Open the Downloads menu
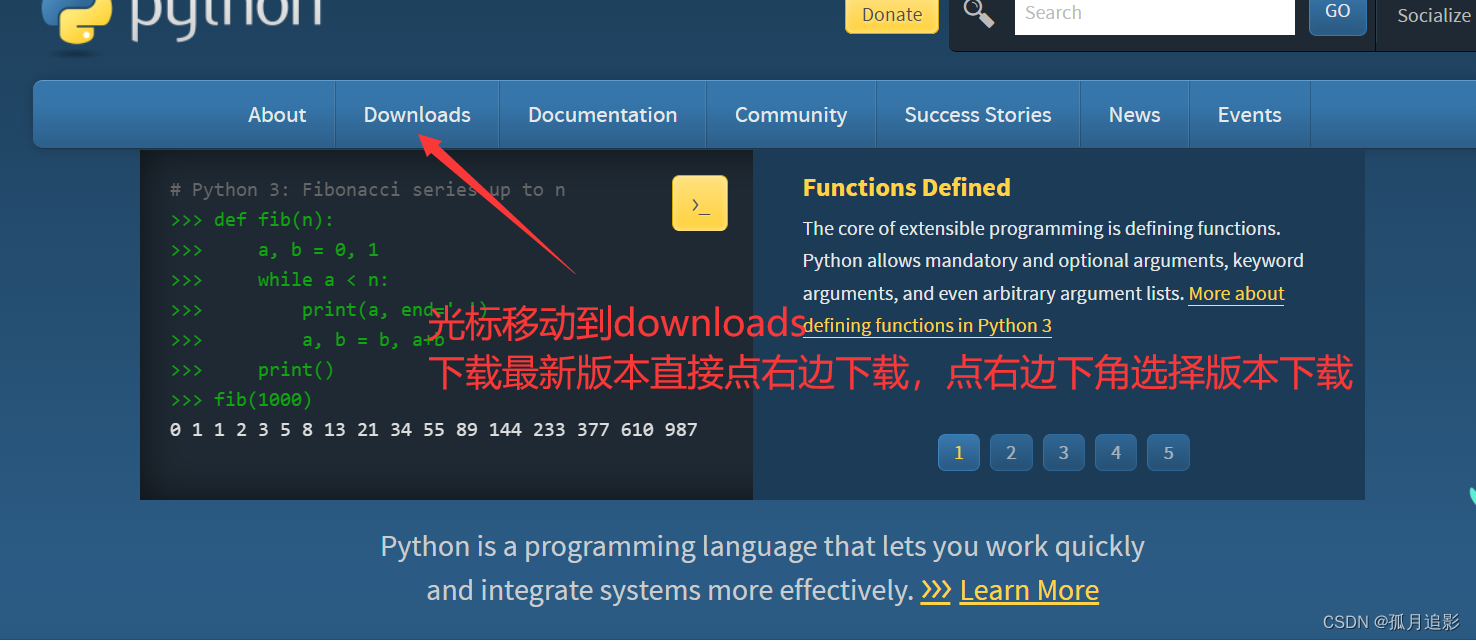Image resolution: width=1476 pixels, height=641 pixels. (417, 115)
